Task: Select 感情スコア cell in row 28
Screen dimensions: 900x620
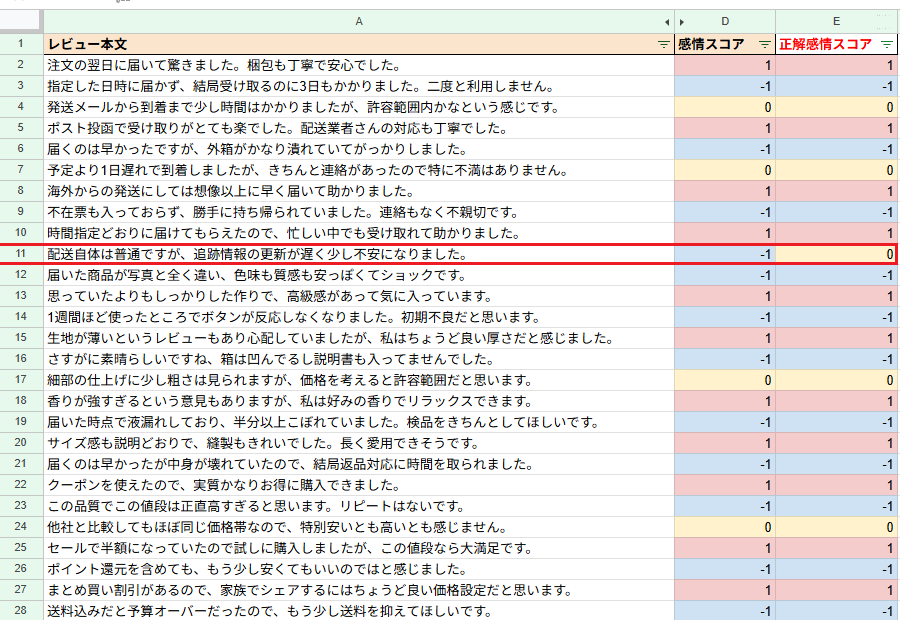Action: tap(725, 610)
